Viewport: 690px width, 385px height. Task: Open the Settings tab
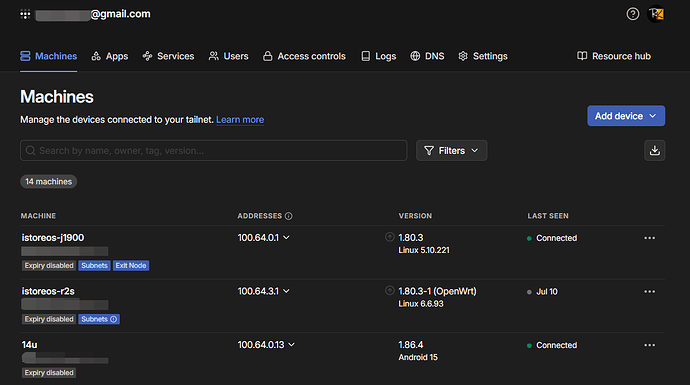coord(483,56)
